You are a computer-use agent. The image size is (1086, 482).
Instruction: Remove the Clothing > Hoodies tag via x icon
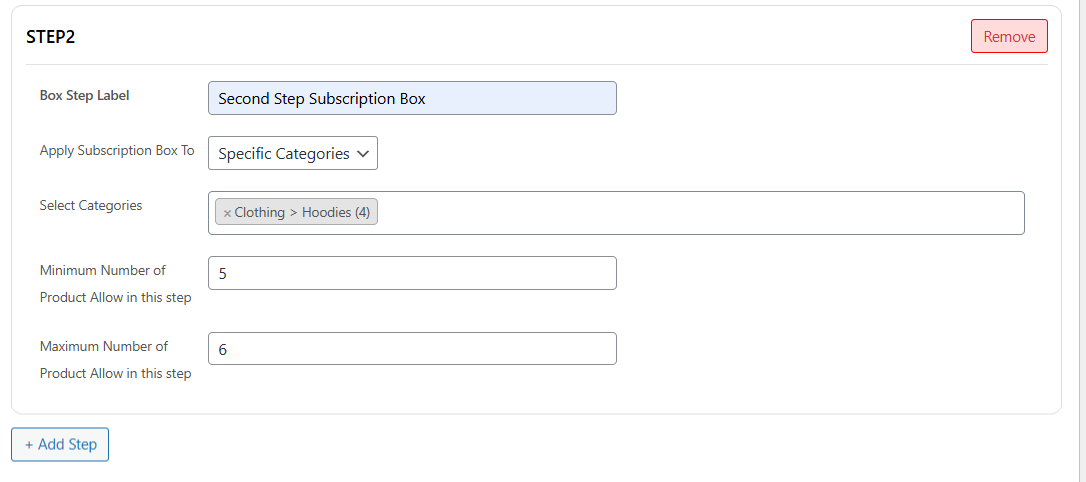tap(227, 213)
